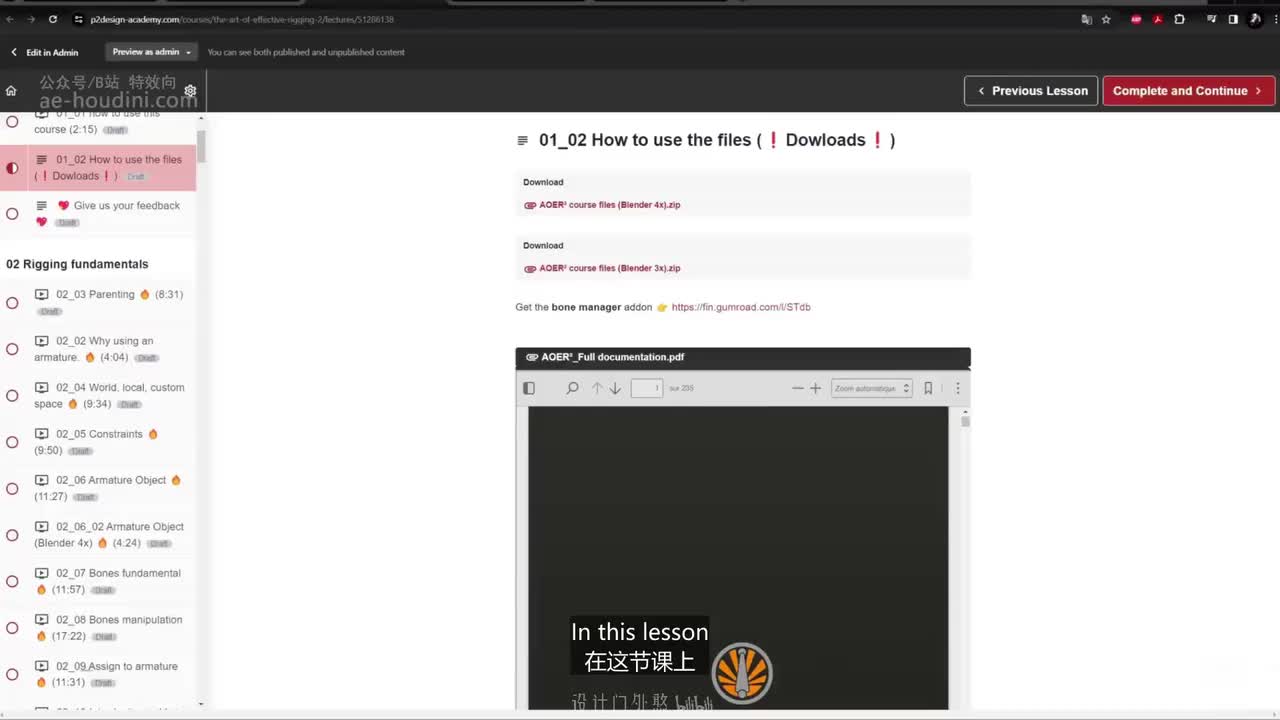Go back using the browser back arrow

[10, 19]
